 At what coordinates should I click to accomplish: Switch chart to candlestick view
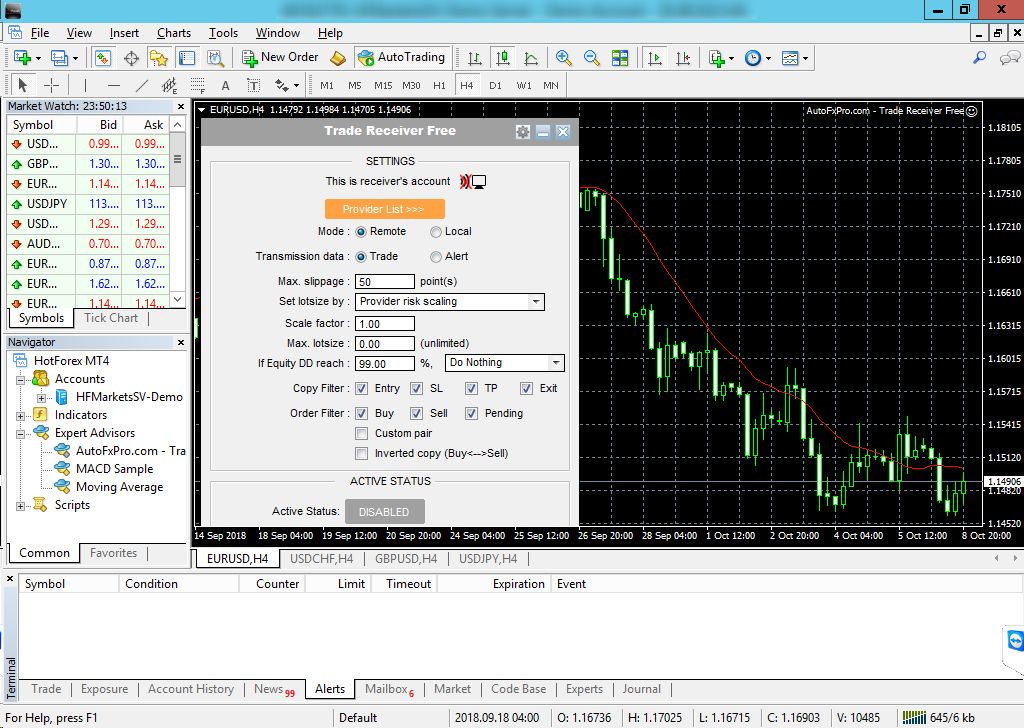click(x=503, y=58)
